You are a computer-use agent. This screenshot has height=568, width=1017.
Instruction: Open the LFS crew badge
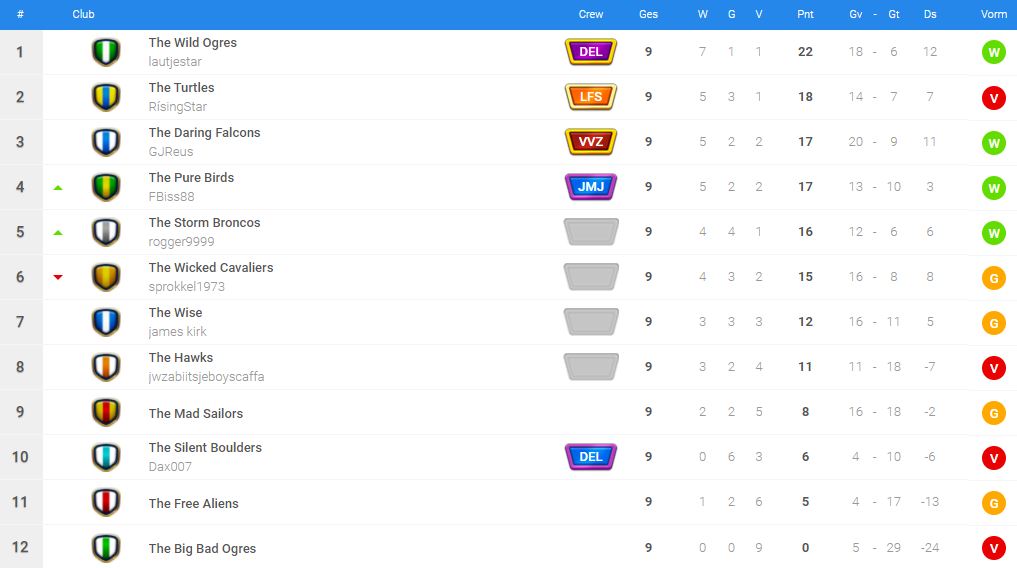tap(590, 97)
